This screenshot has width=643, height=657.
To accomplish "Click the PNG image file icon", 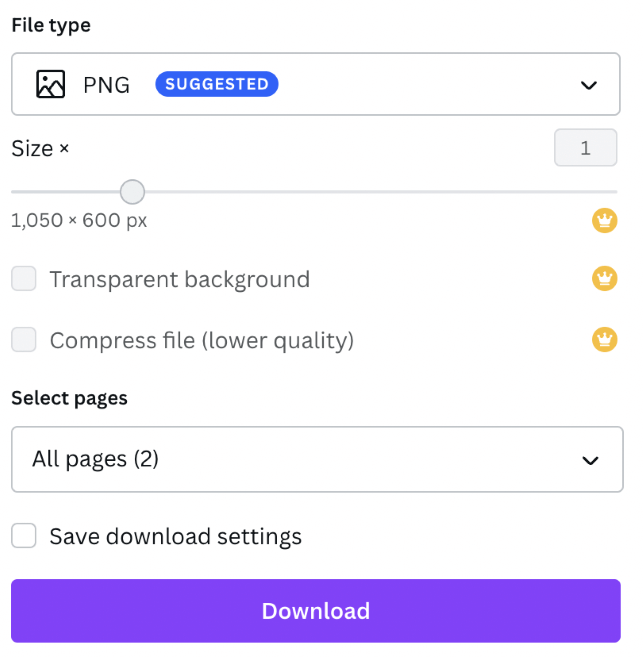I will pos(50,84).
